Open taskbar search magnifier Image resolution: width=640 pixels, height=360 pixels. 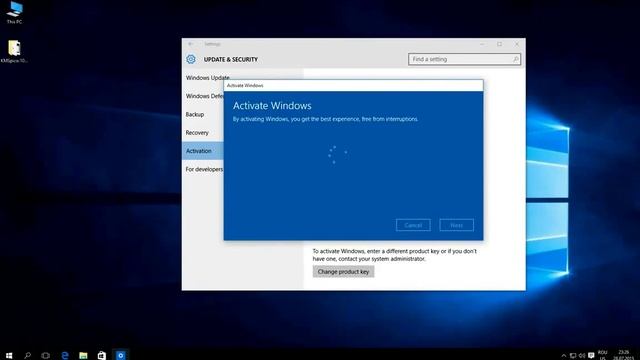[x=27, y=355]
